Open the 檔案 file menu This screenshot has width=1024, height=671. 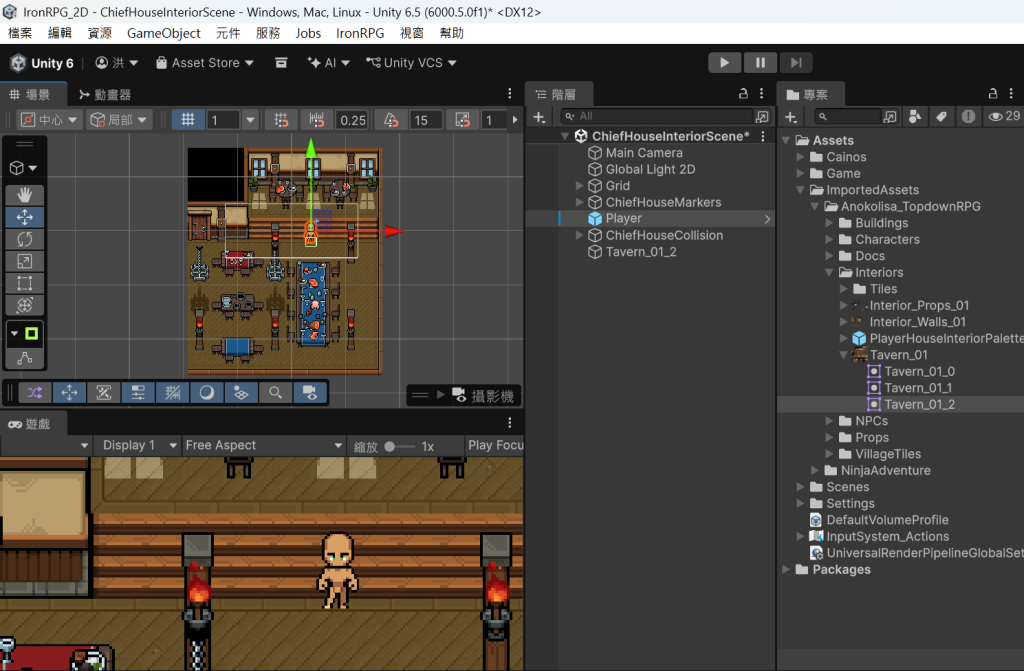[20, 33]
